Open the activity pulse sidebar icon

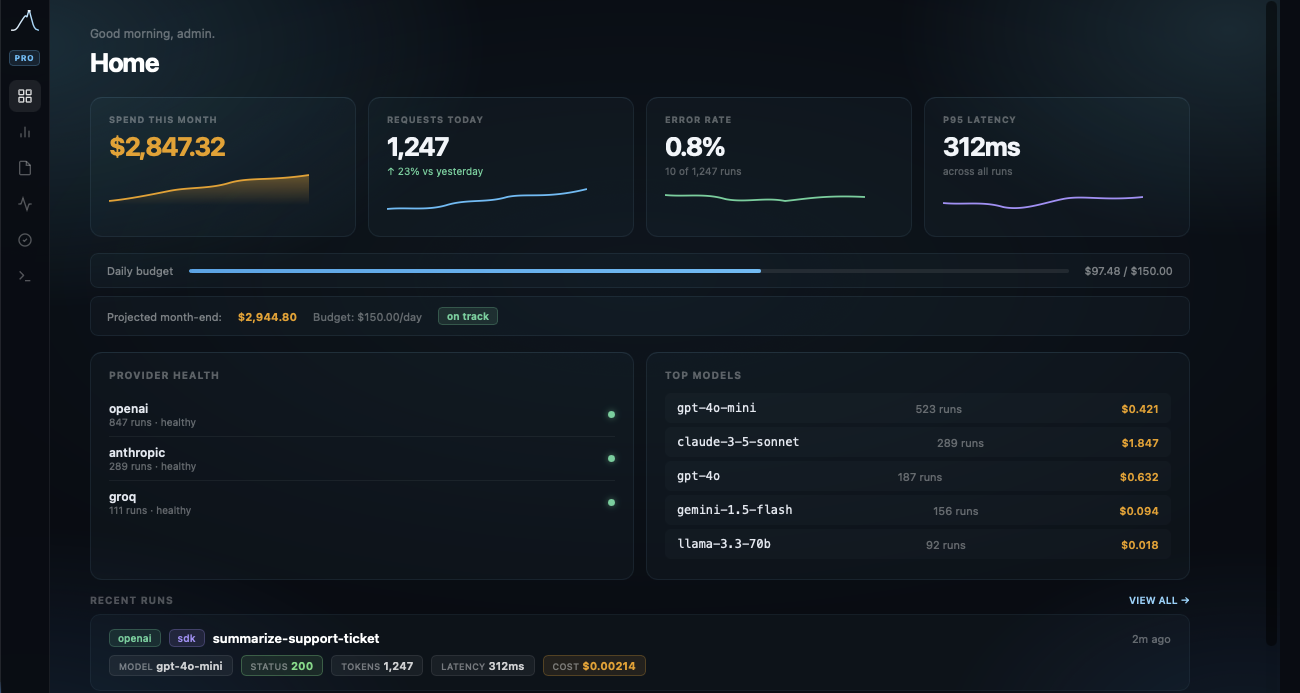25,204
